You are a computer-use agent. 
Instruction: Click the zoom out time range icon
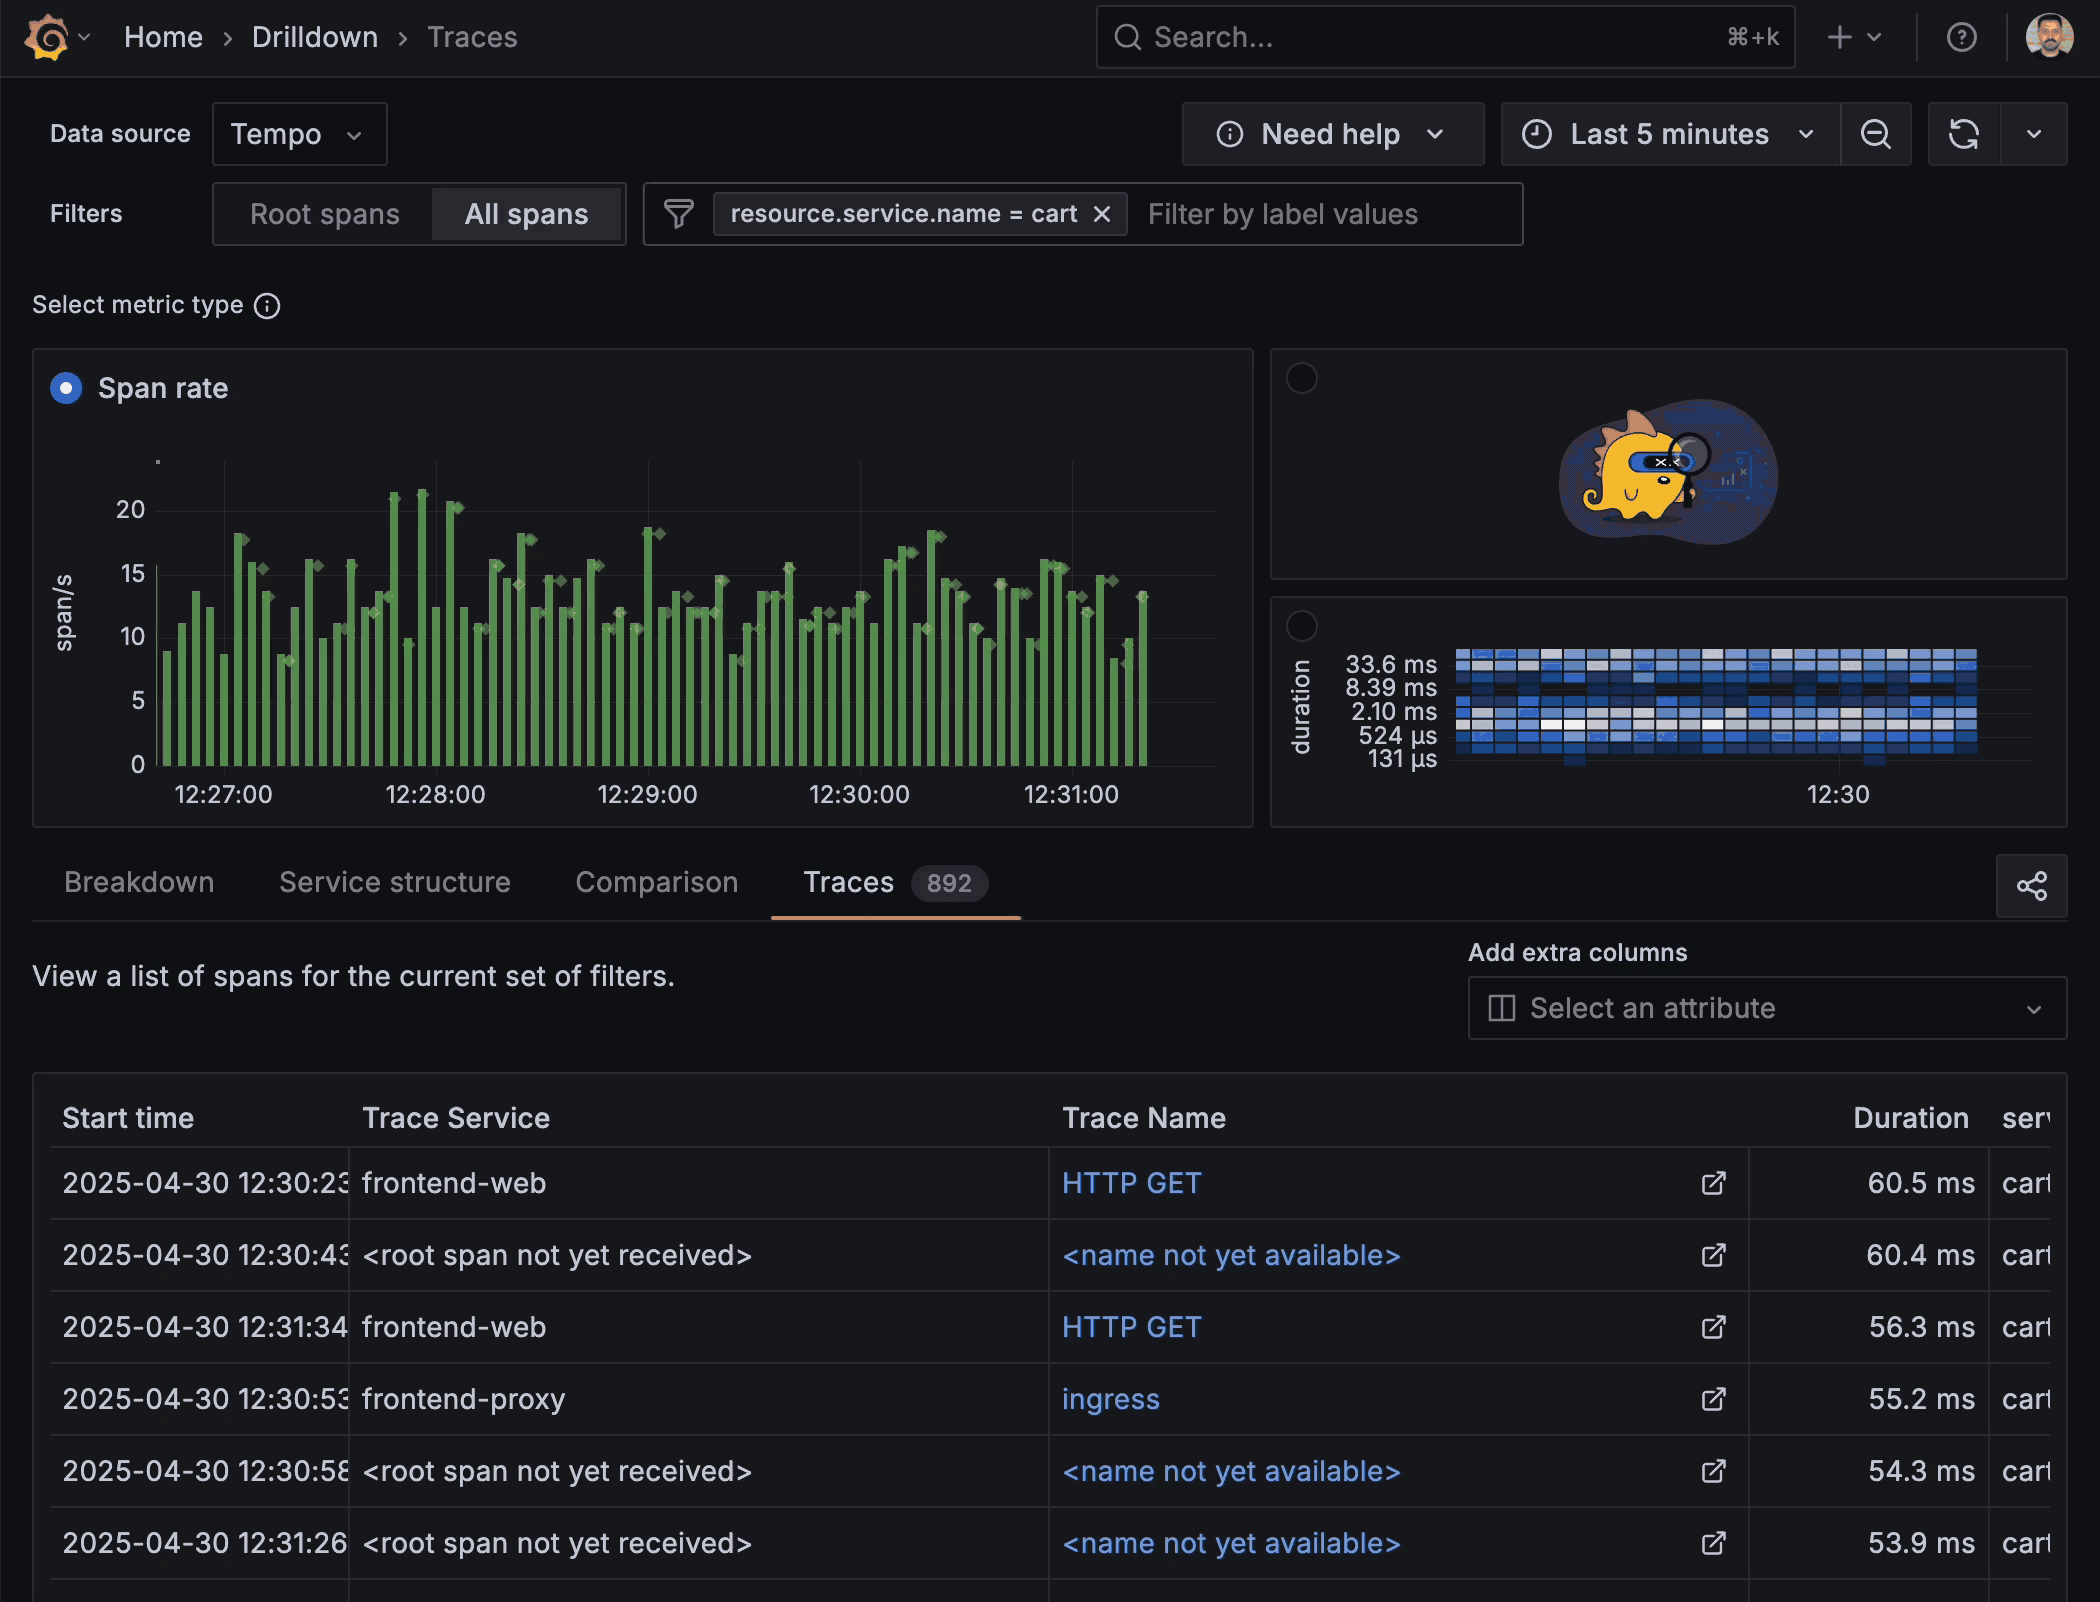(x=1876, y=134)
